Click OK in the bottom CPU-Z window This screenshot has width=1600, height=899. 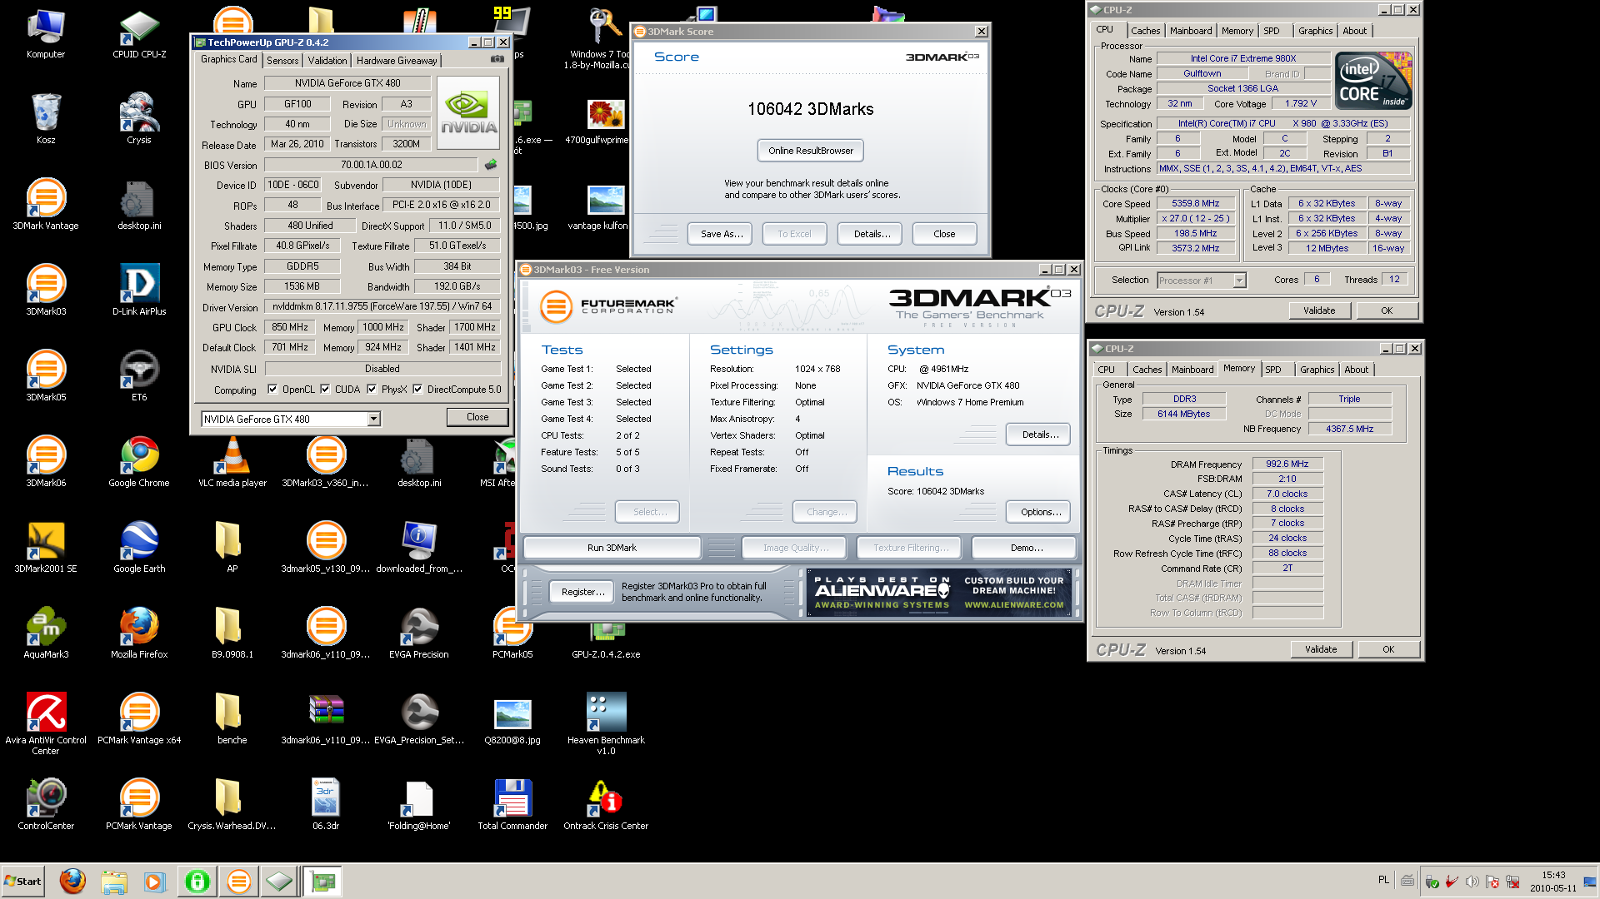pyautogui.click(x=1388, y=649)
